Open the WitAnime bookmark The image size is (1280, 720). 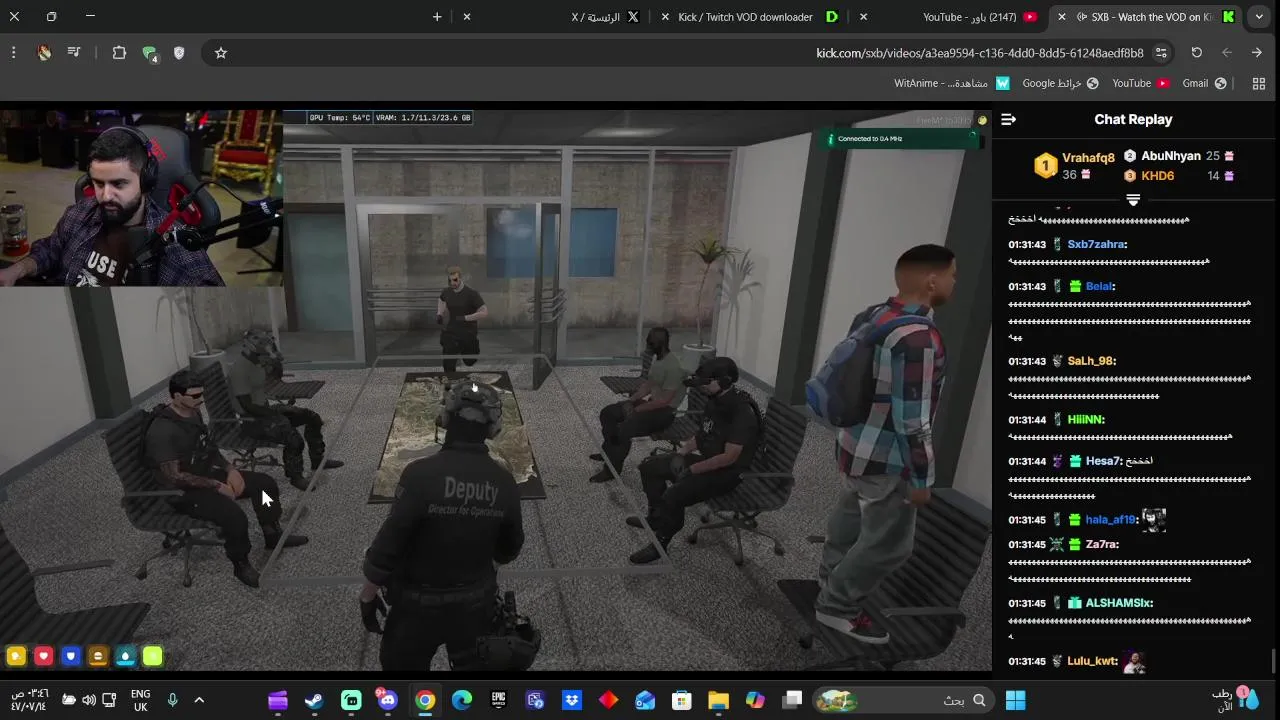pos(951,84)
